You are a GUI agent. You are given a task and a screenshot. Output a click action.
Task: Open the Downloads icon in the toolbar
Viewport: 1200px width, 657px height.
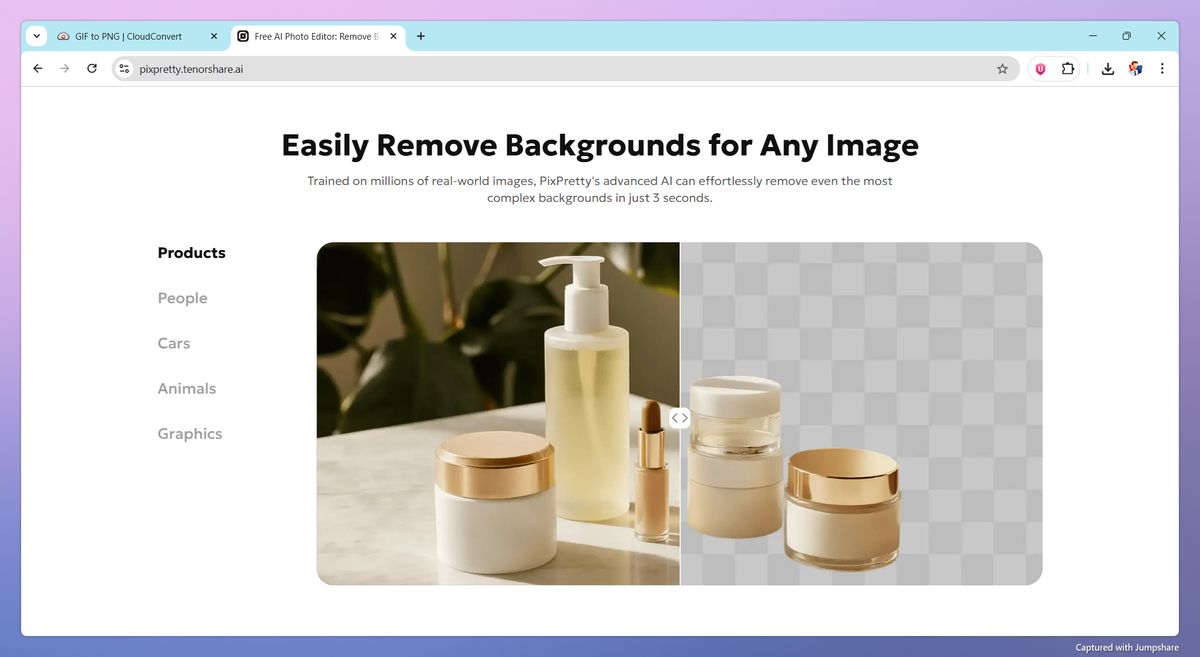1107,68
